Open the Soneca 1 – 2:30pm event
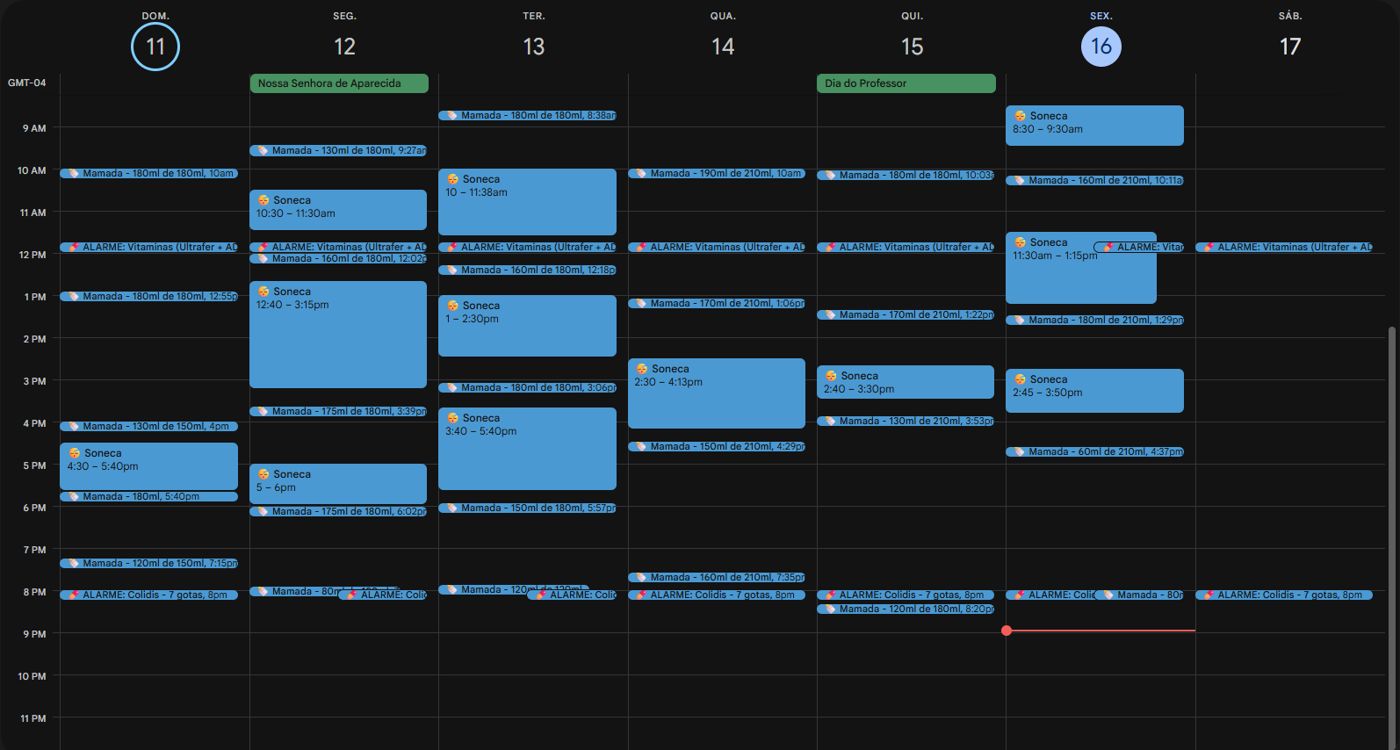This screenshot has height=750, width=1400. [x=527, y=326]
